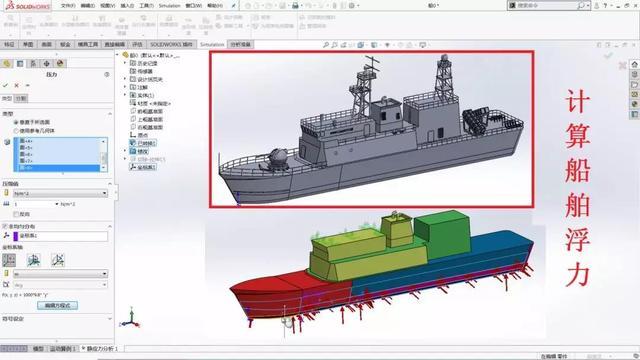
Task: Click the print icon in the top toolbar
Action: point(295,6)
